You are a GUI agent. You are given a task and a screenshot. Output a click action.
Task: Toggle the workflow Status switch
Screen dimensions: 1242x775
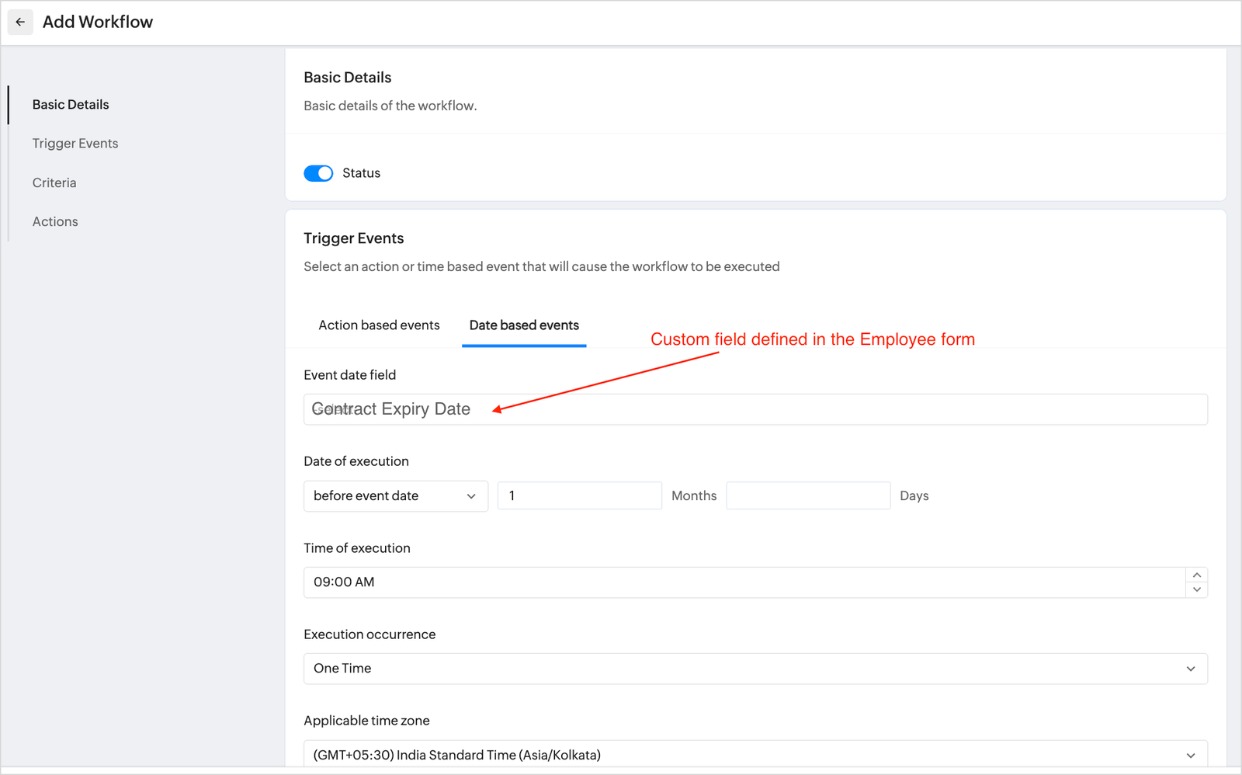318,173
